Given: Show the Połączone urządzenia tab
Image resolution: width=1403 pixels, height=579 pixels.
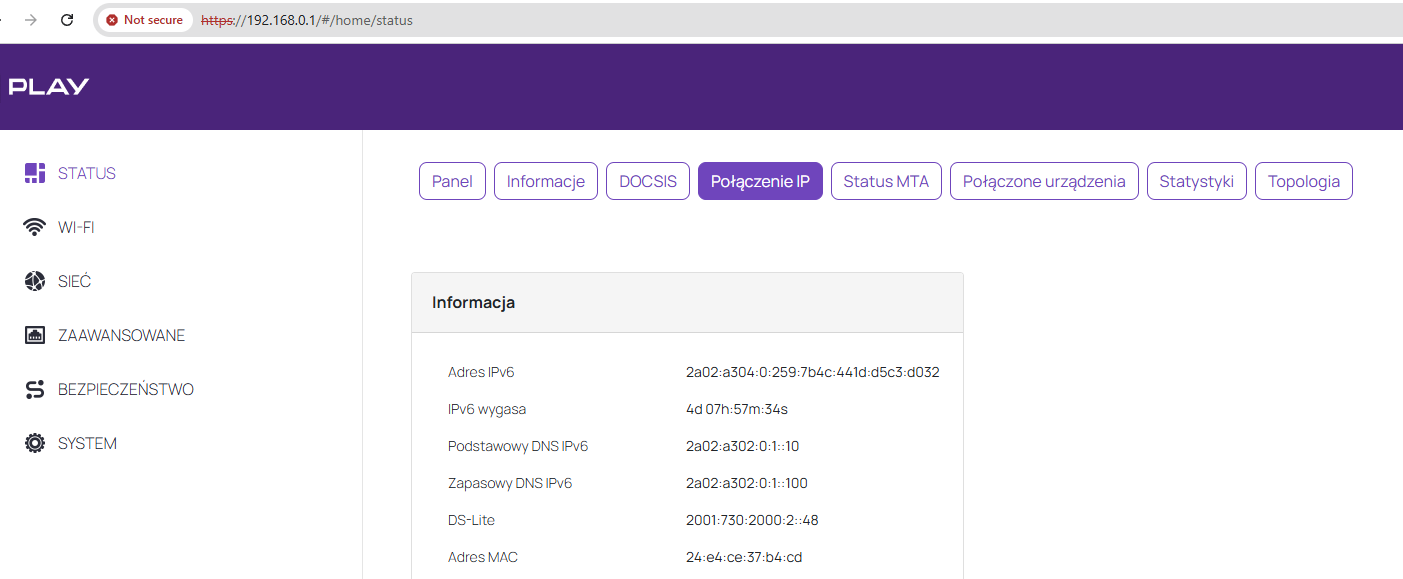Looking at the screenshot, I should (x=1044, y=181).
